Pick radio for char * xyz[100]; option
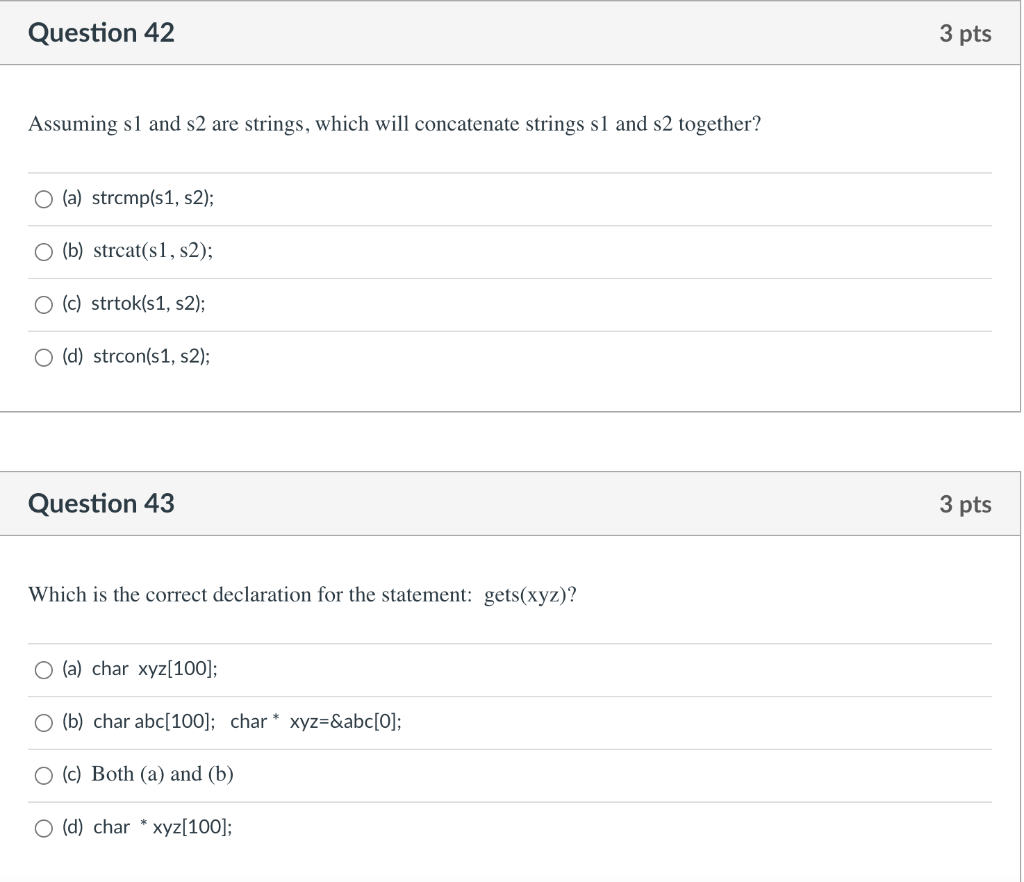 (x=44, y=828)
